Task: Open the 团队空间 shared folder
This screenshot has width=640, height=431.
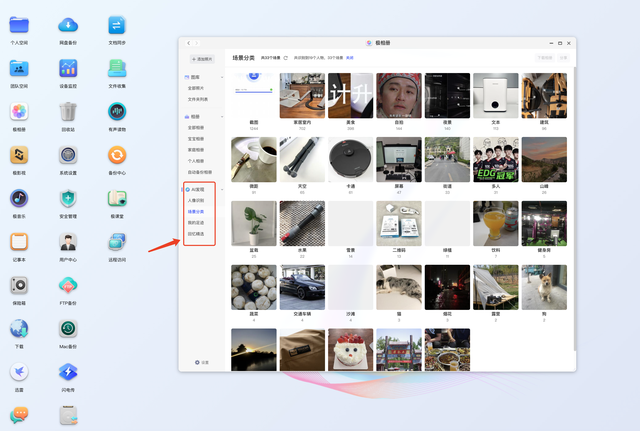Action: click(x=19, y=69)
